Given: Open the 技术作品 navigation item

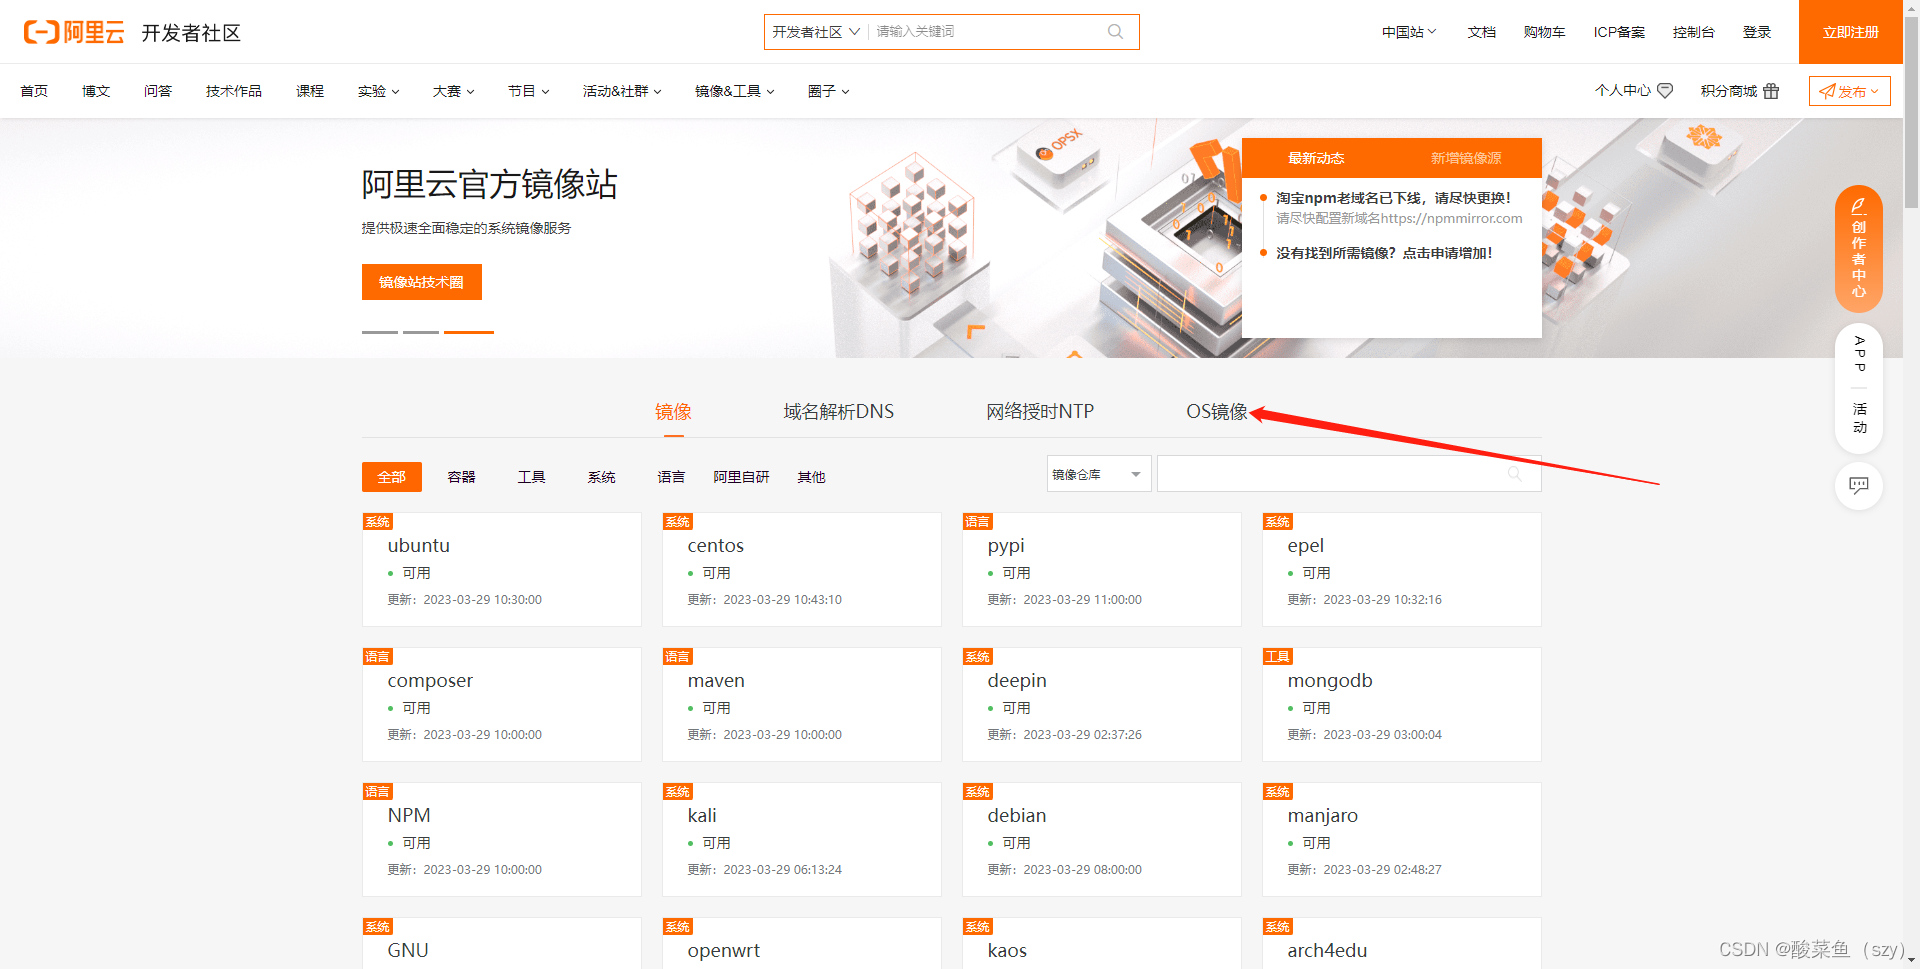Looking at the screenshot, I should [x=234, y=91].
